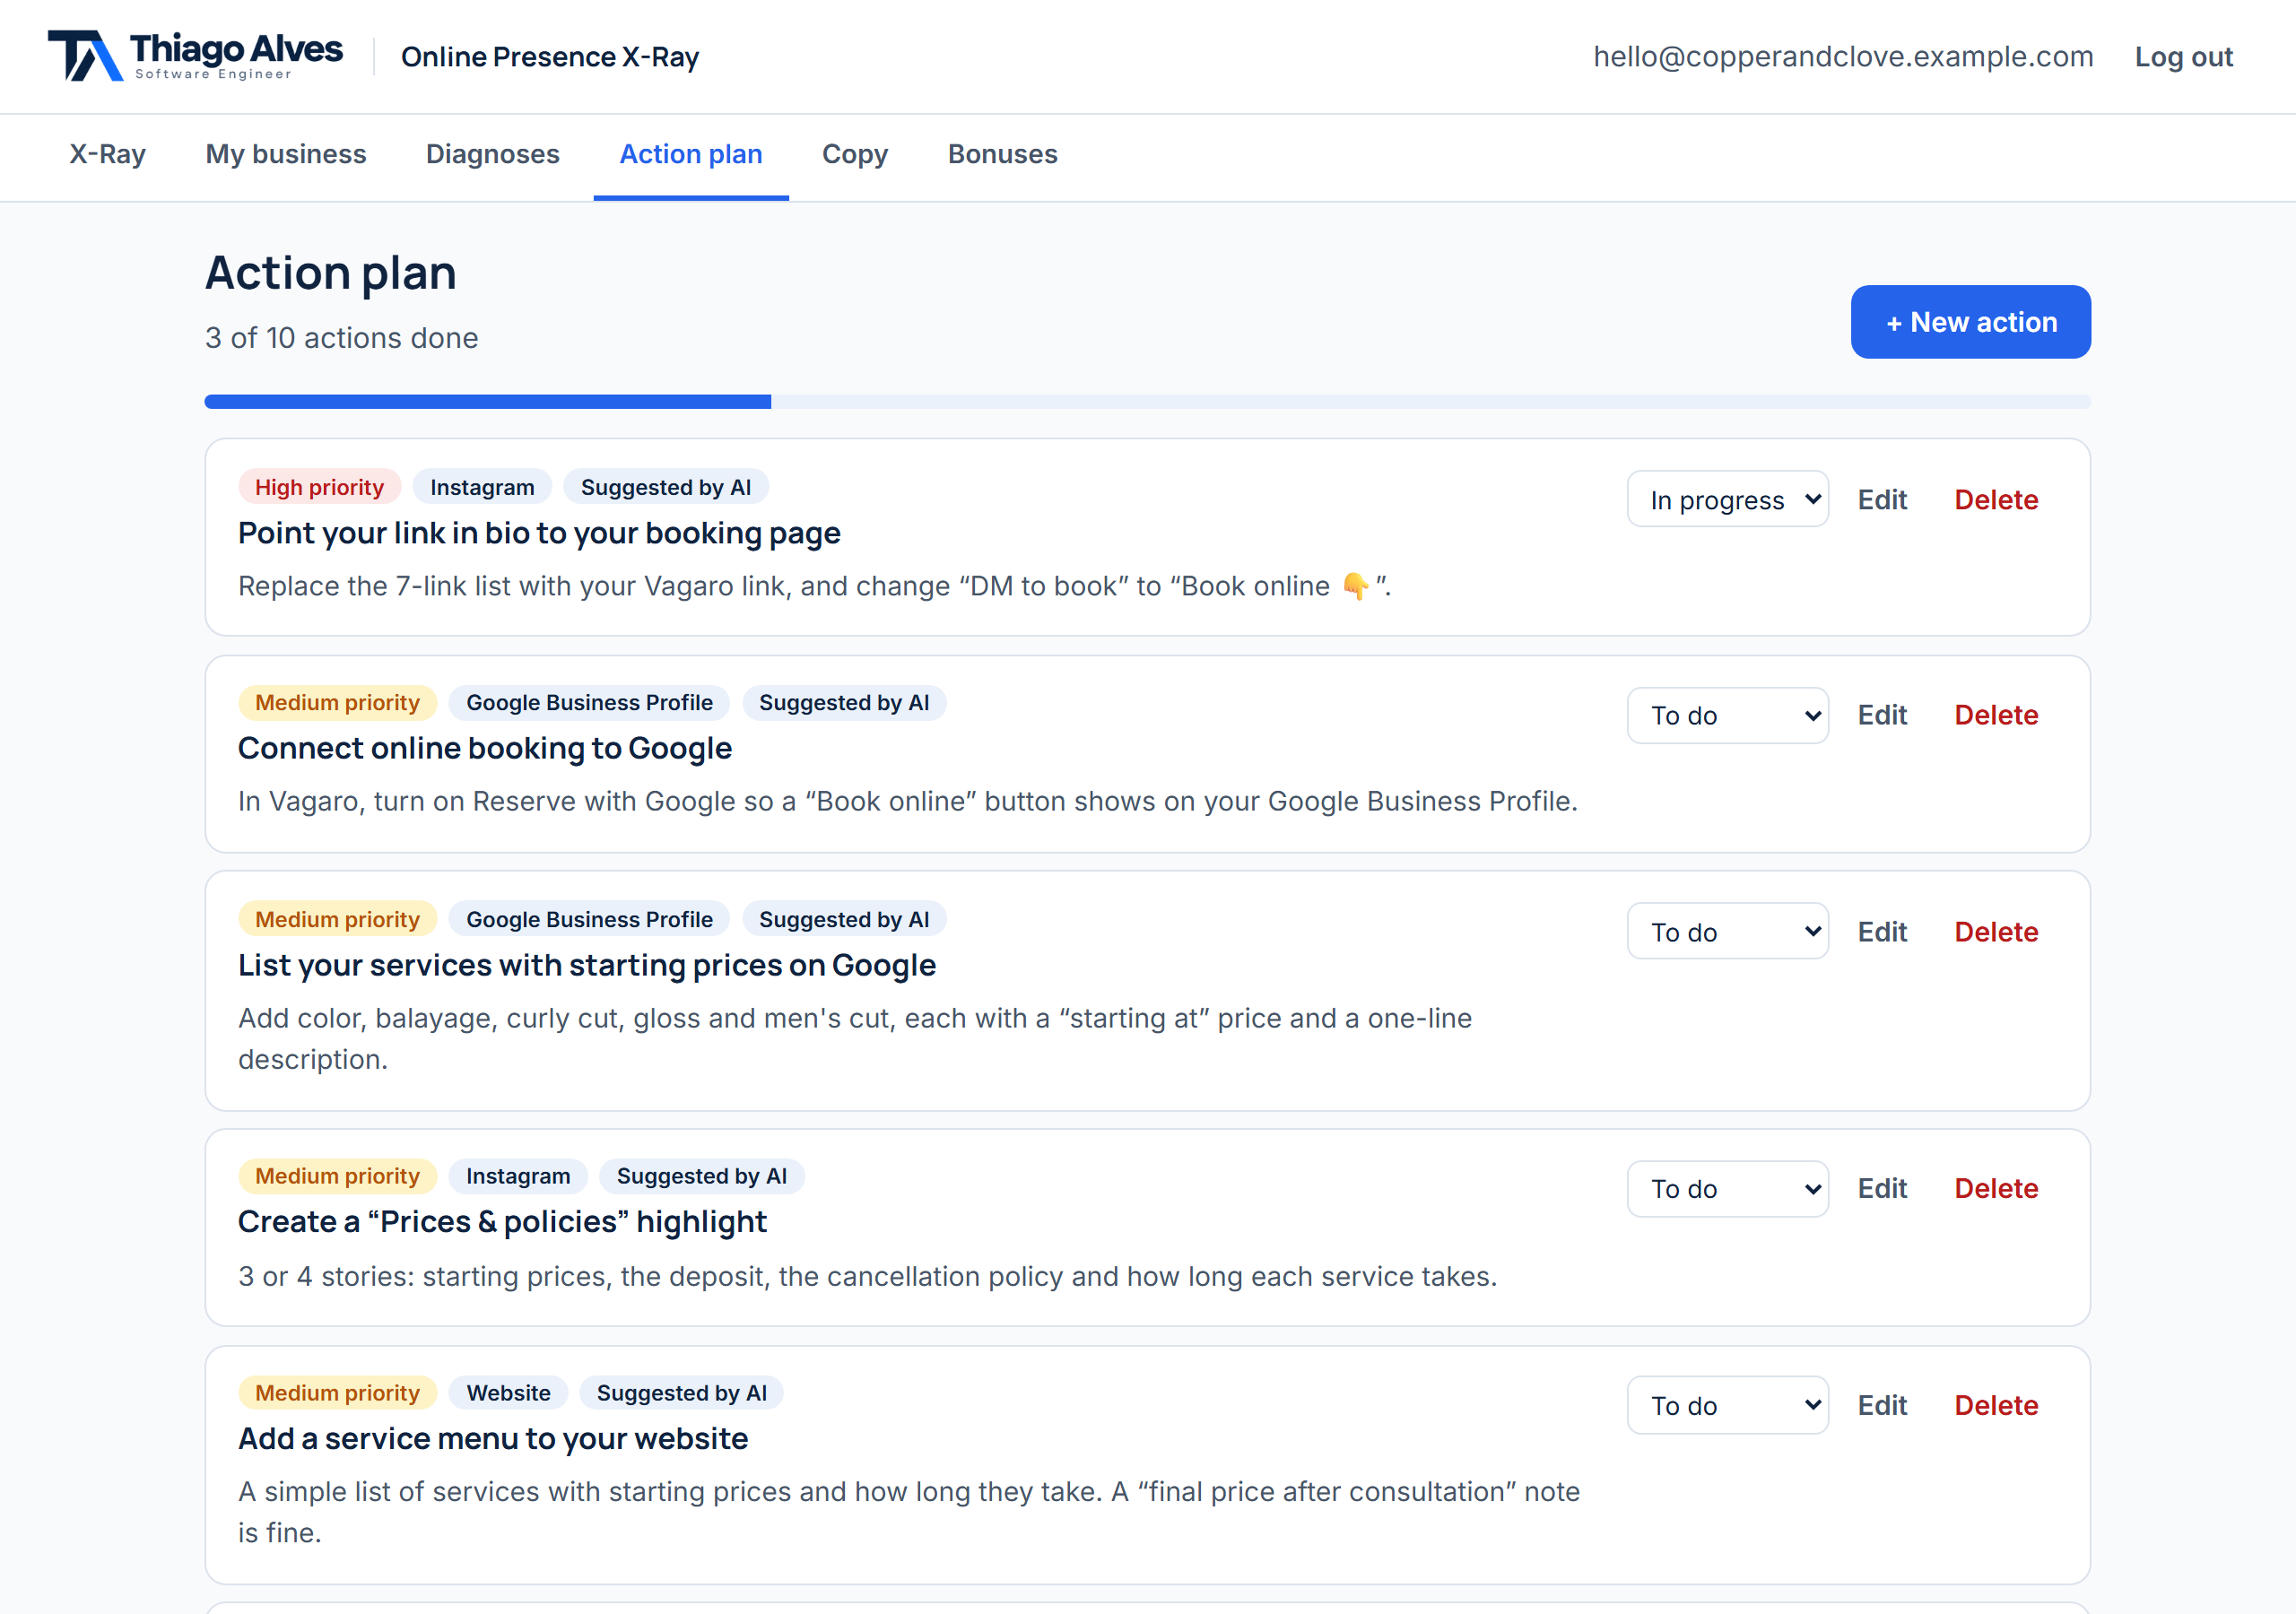The height and width of the screenshot is (1614, 2296).
Task: Delete Add a service menu action
Action: 1996,1405
